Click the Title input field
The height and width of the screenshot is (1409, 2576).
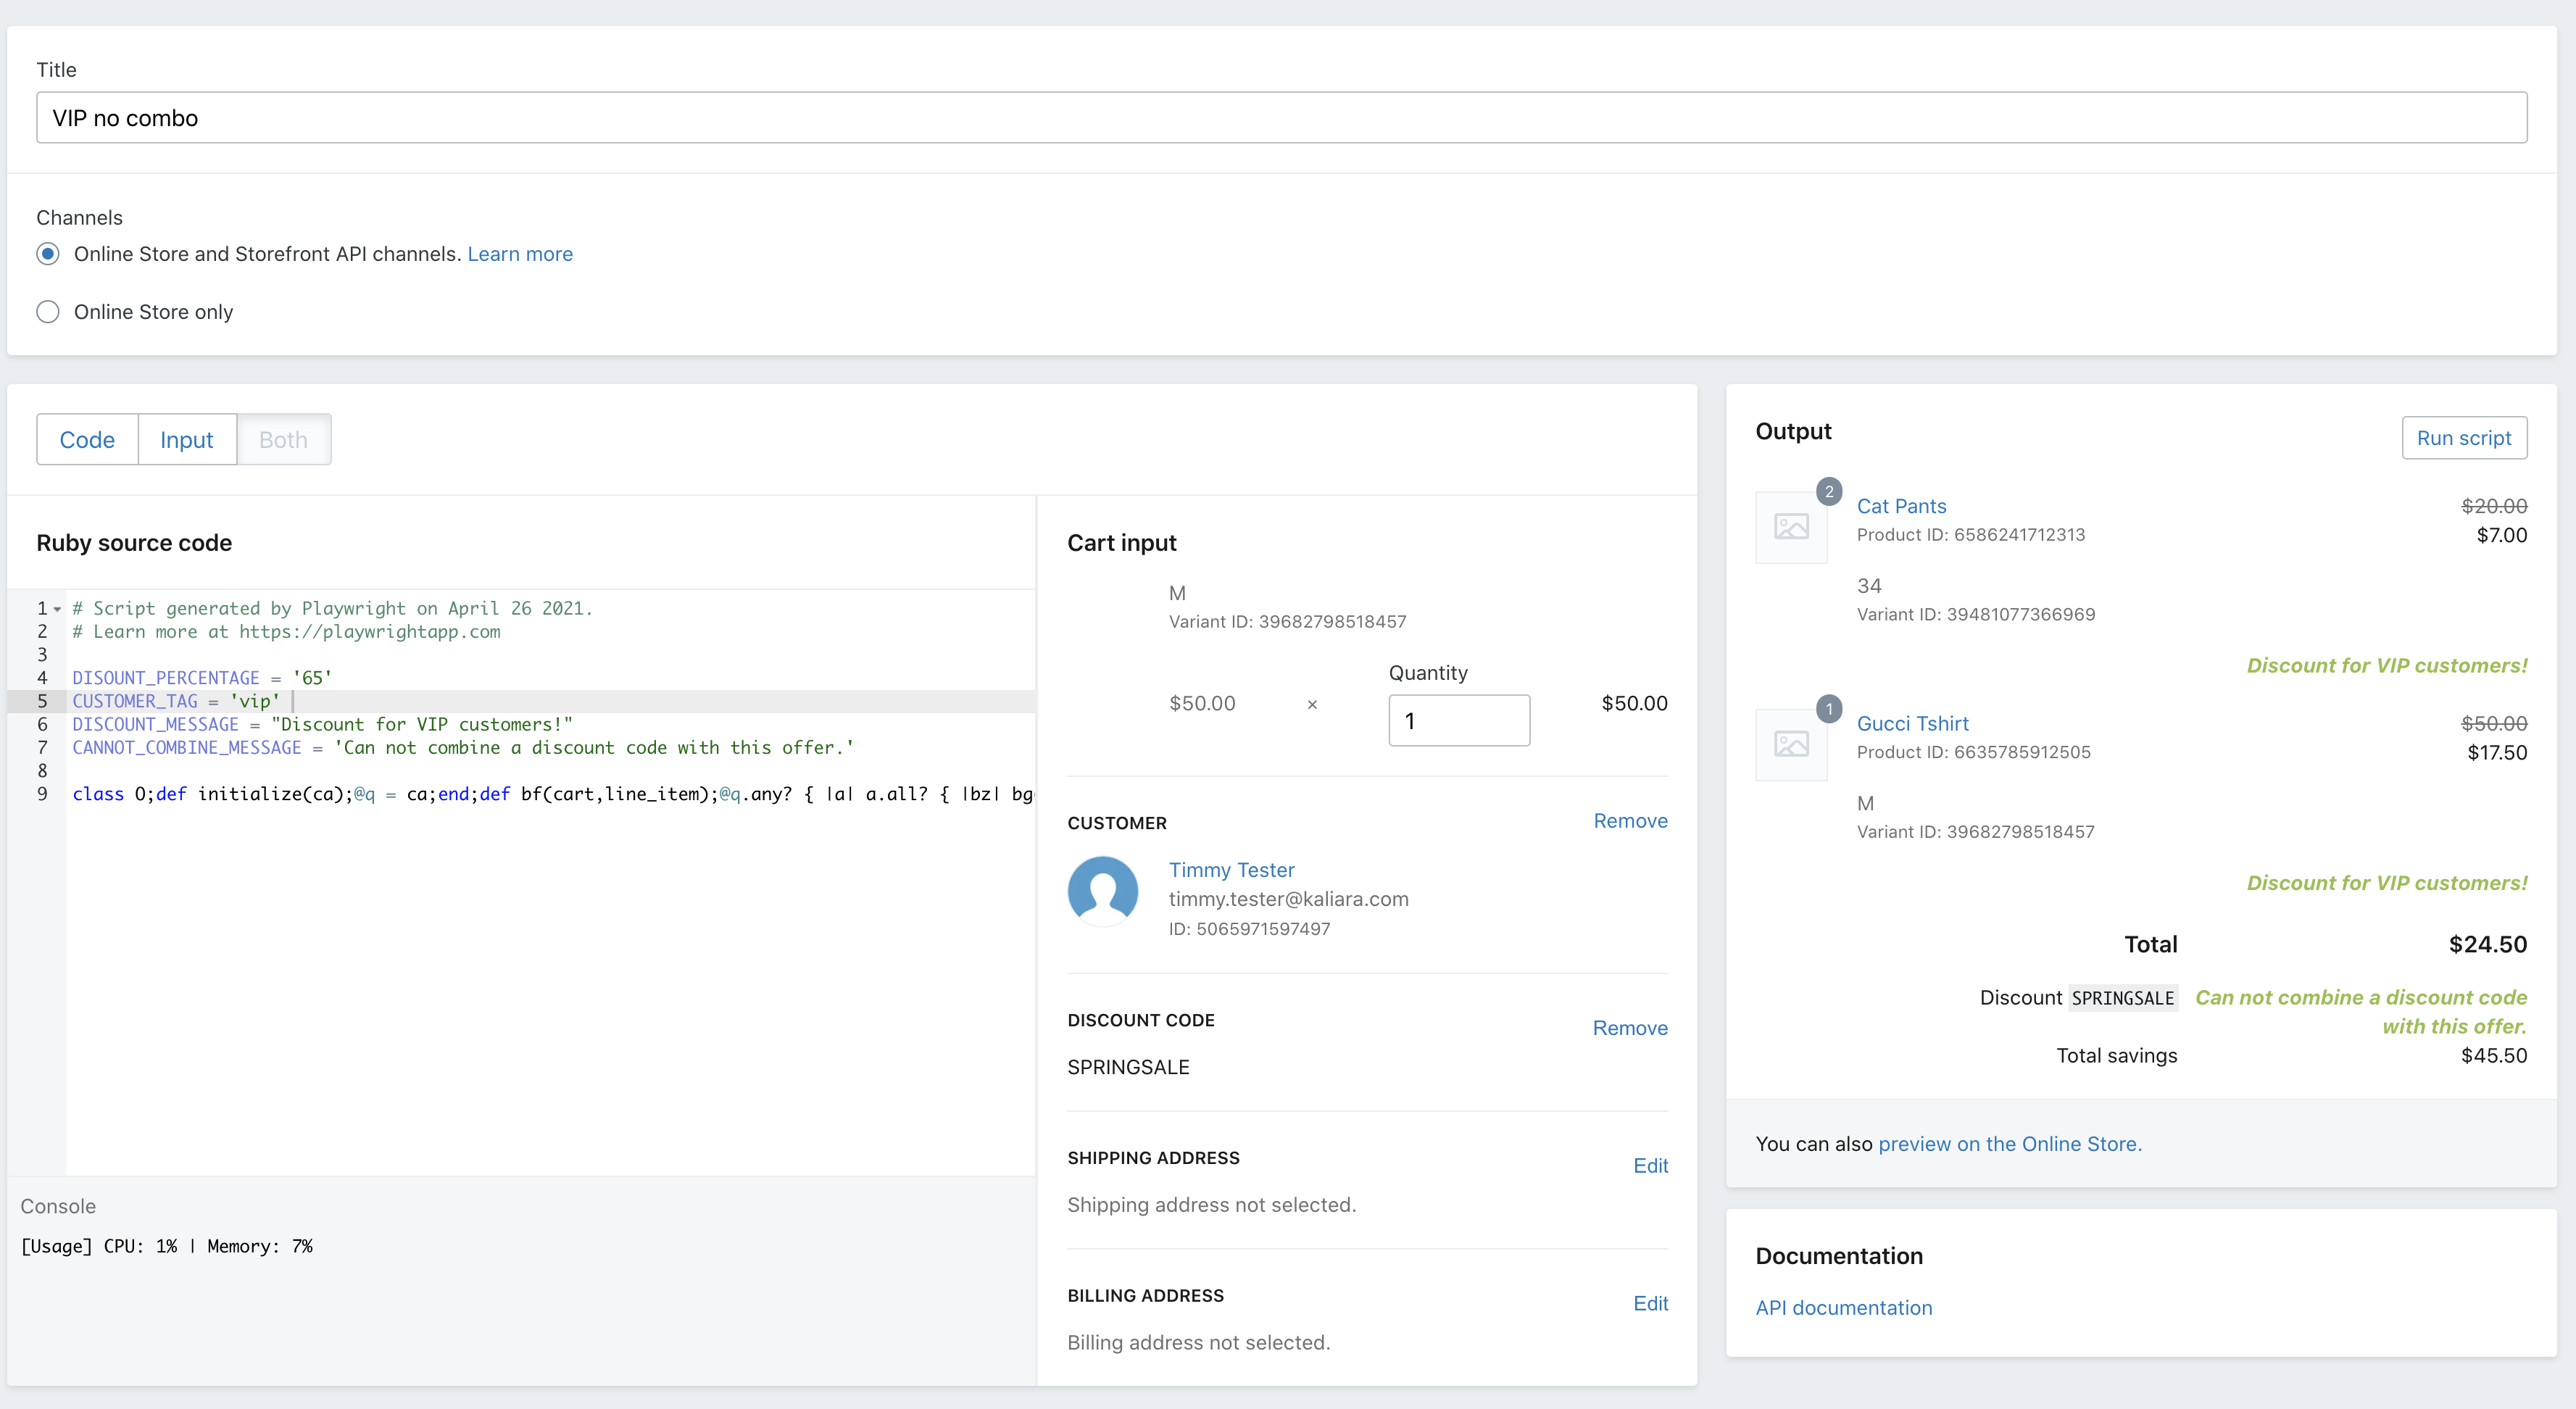1281,118
